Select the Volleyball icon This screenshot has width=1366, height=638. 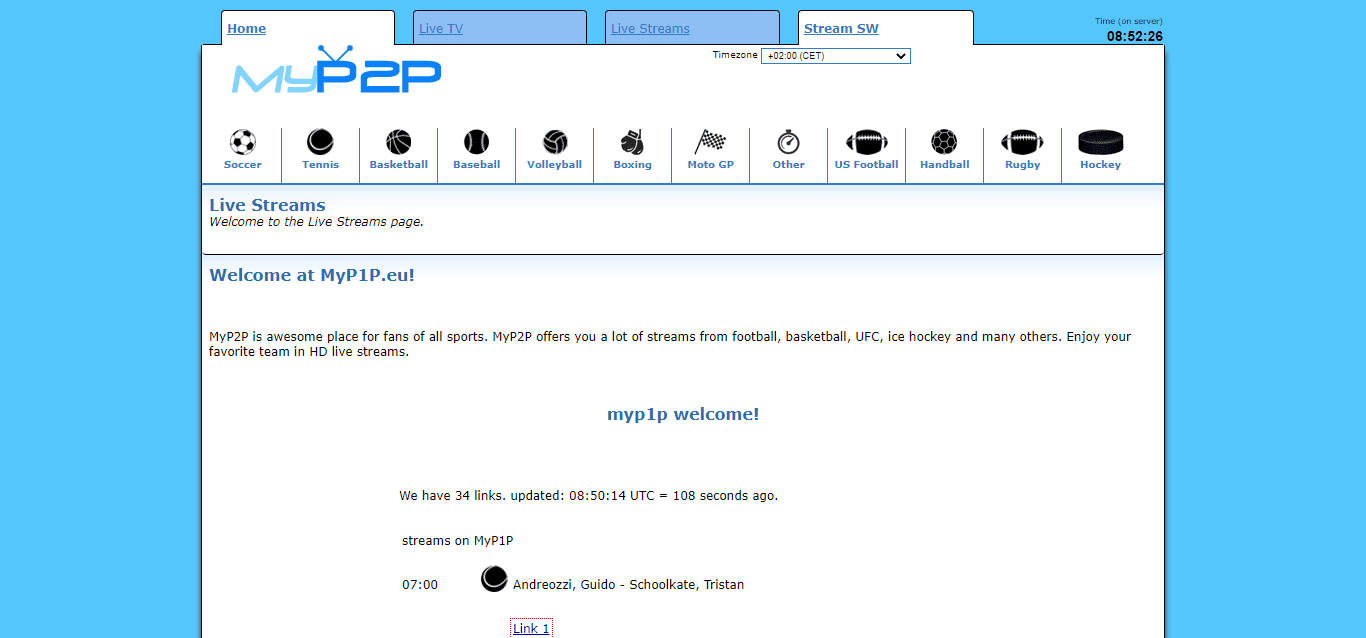tap(554, 142)
